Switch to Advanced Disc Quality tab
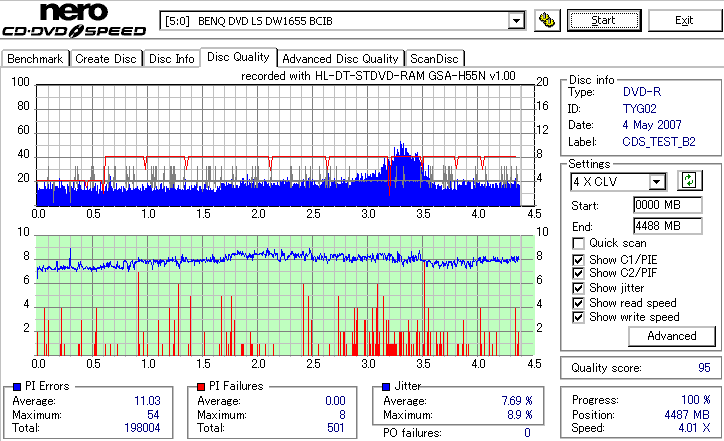The image size is (724, 441). tap(340, 59)
